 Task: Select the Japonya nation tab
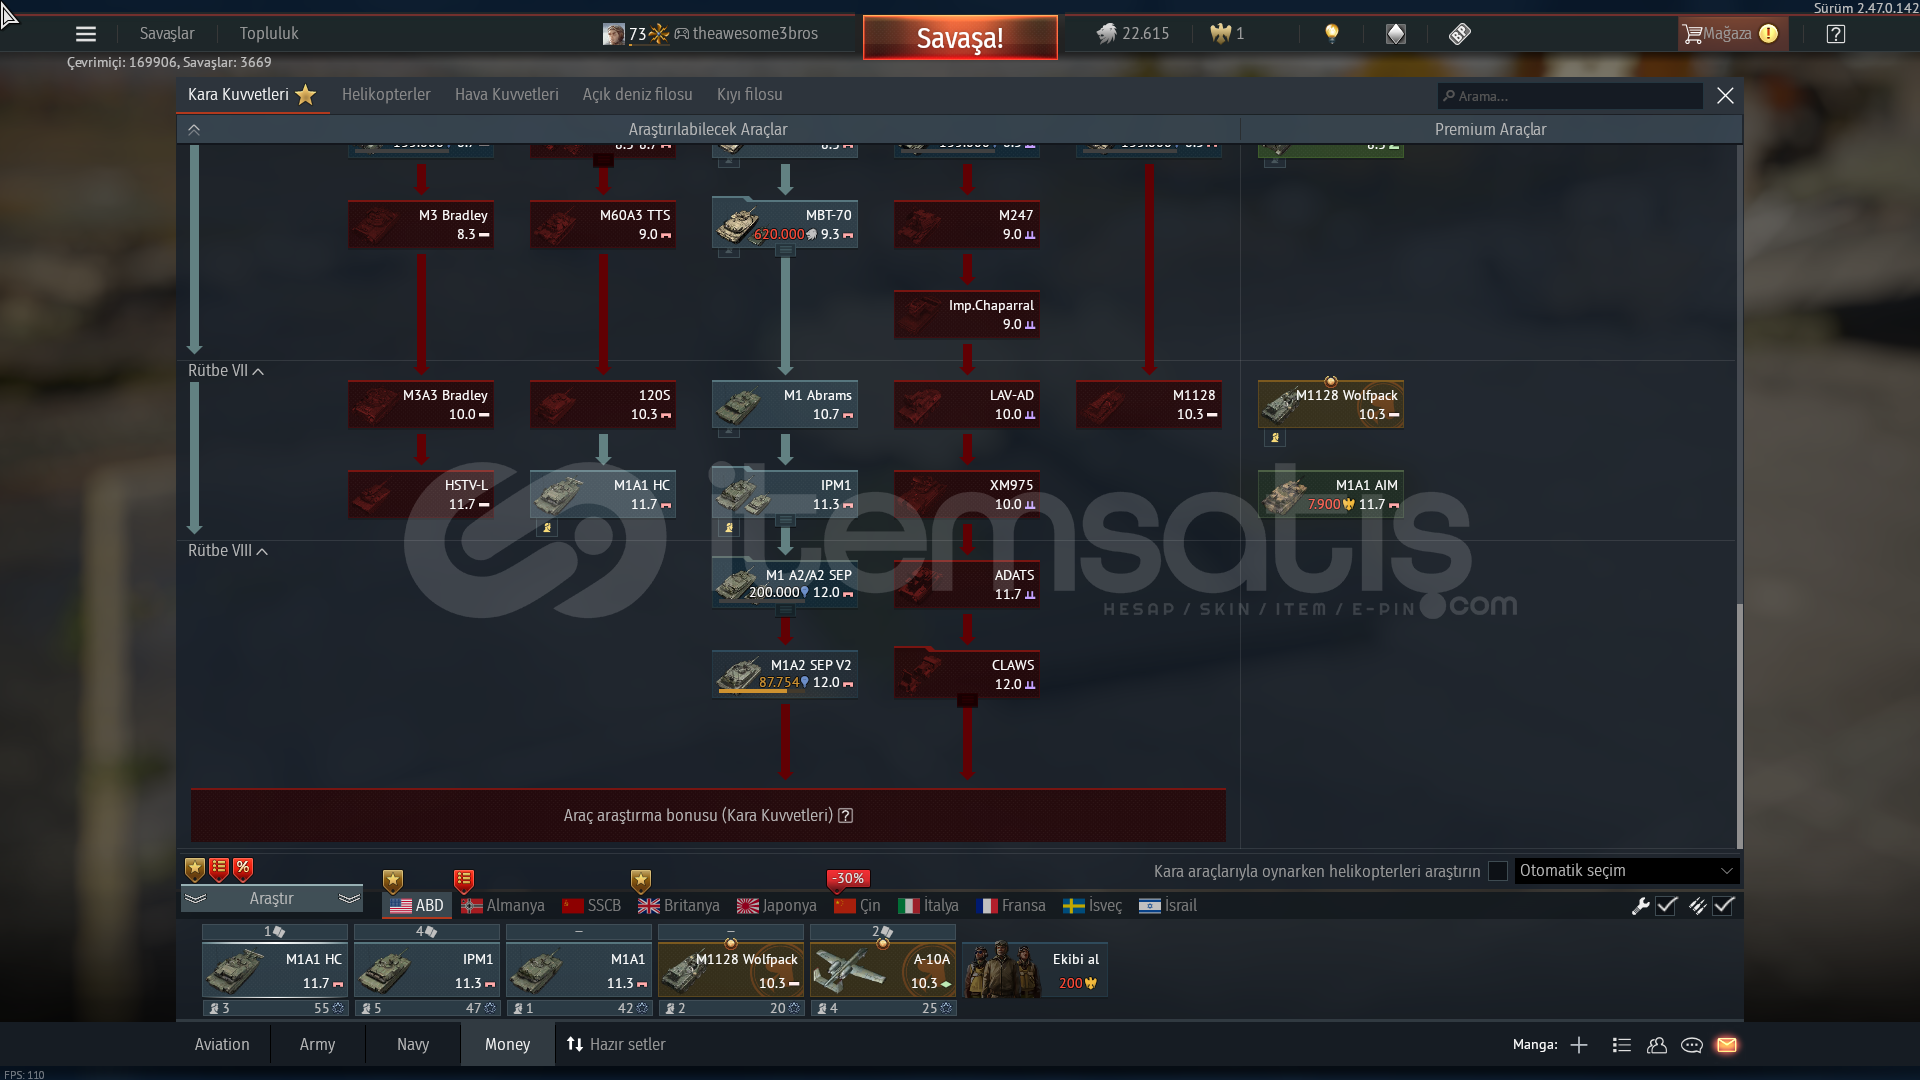[777, 906]
